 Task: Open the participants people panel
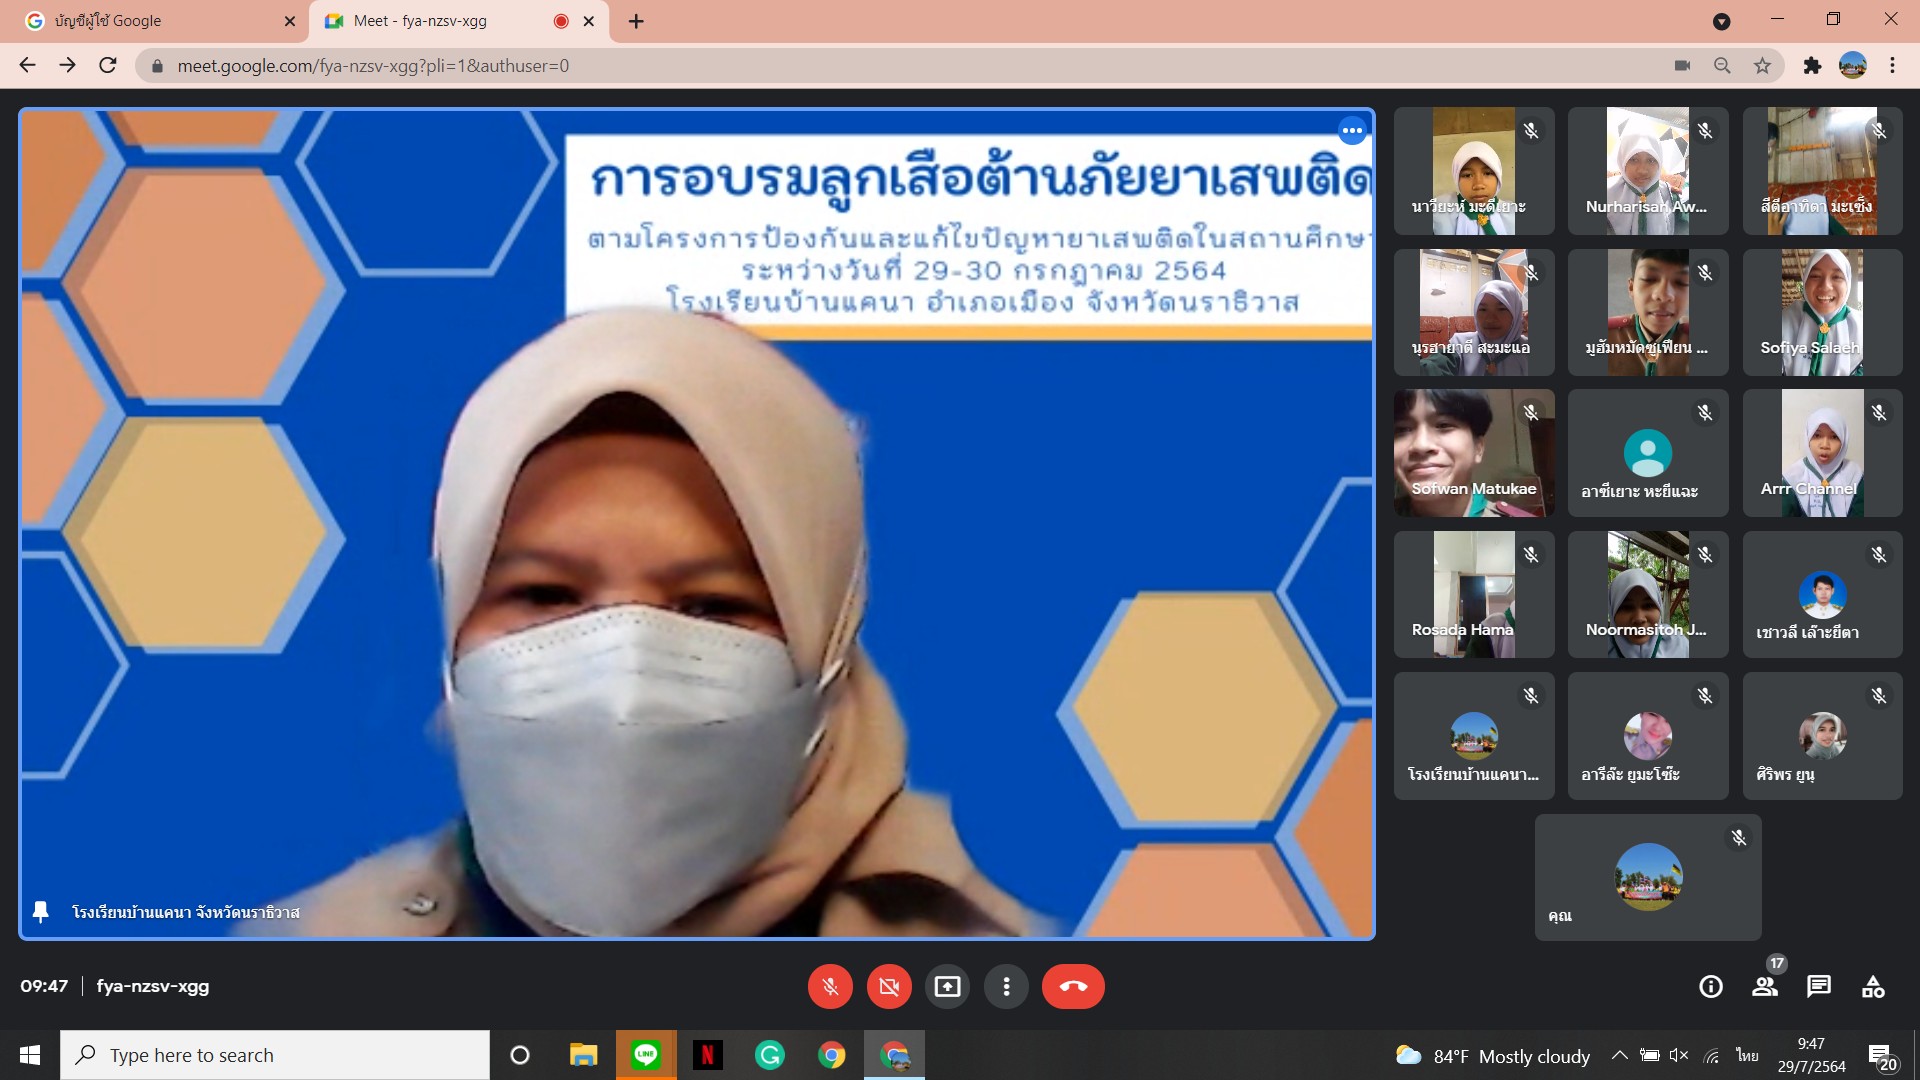1765,987
